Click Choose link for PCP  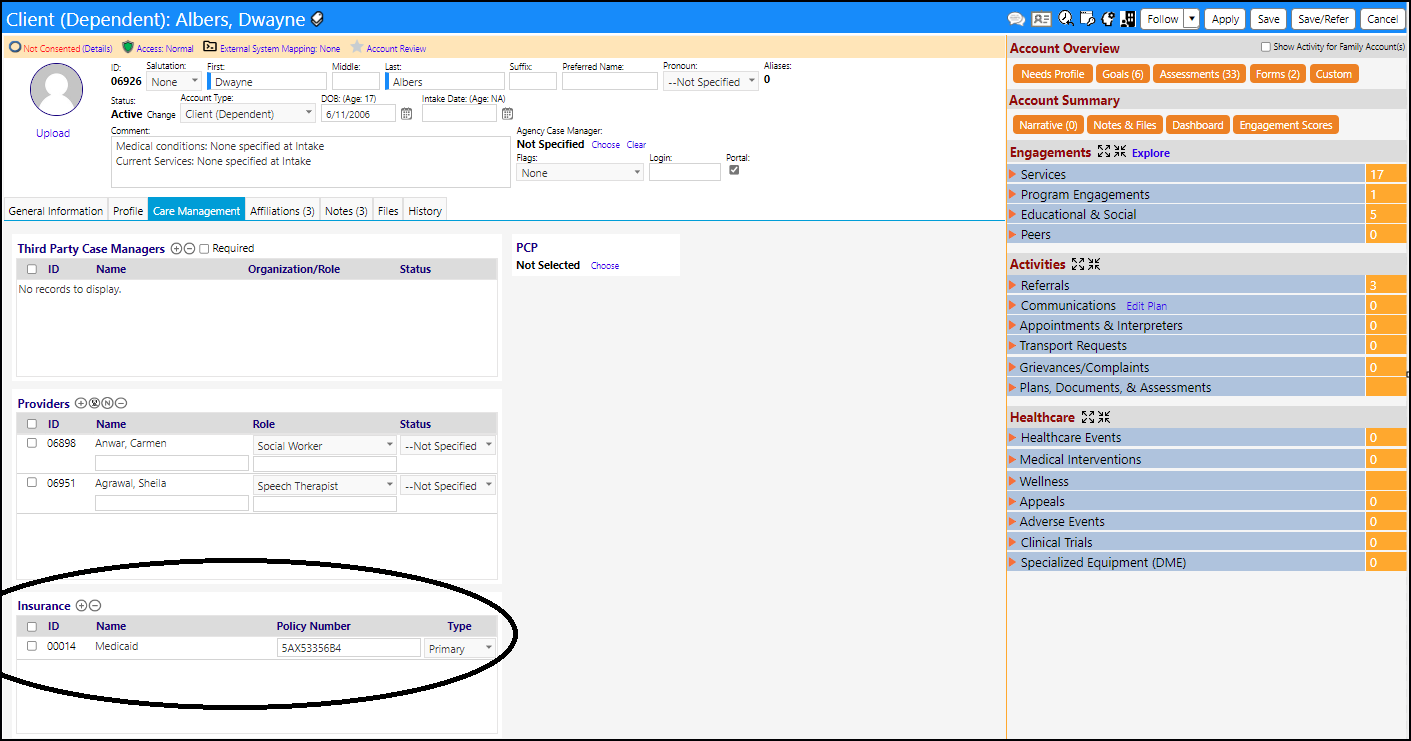coord(605,266)
